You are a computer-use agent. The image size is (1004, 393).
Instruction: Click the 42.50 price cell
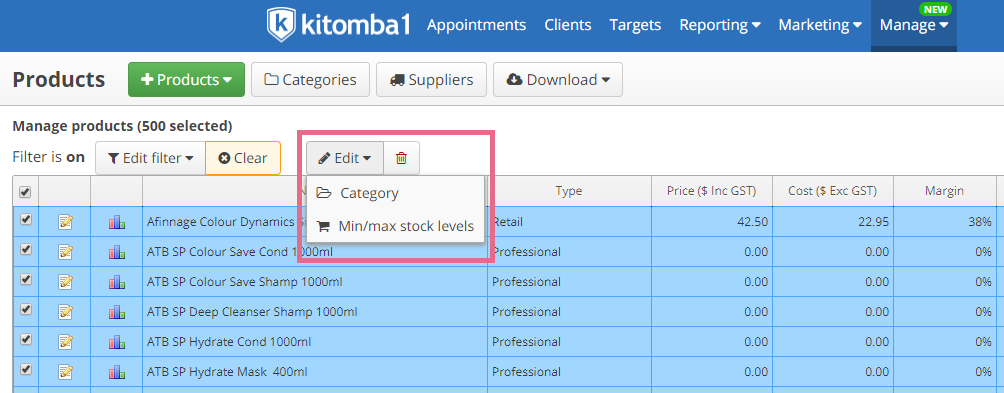712,221
